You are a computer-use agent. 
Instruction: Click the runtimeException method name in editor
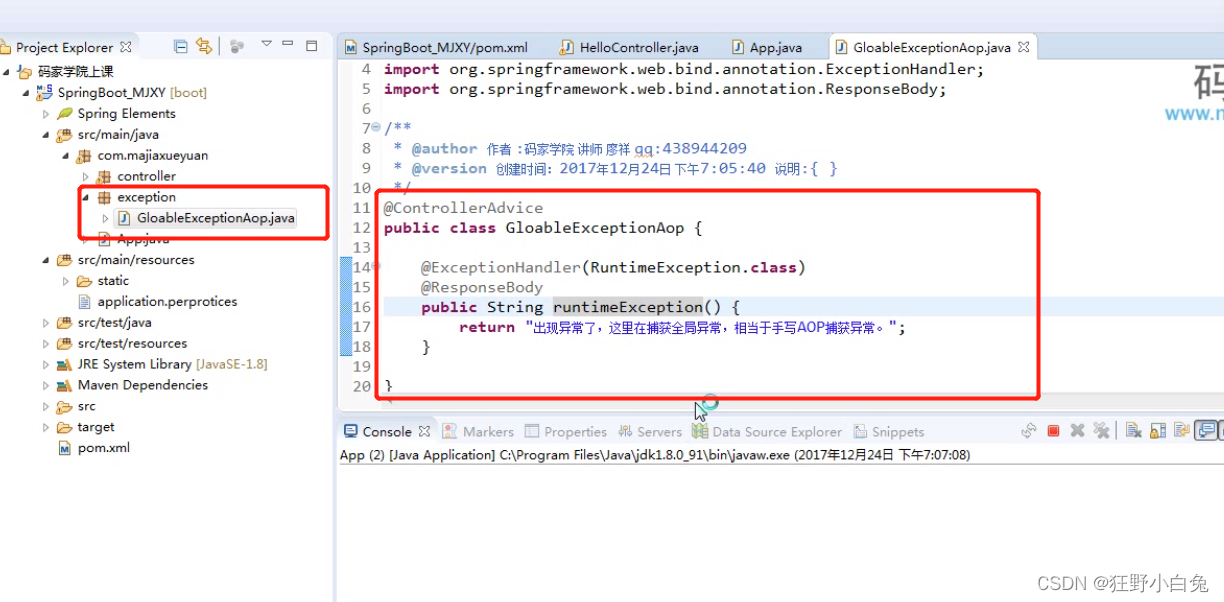[628, 307]
